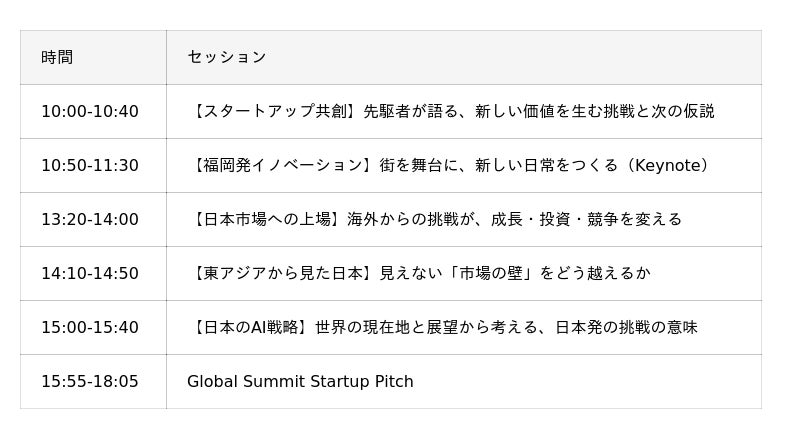Viewport: 800px width, 439px height.
Task: Select the 13:20-14:00 time cell
Action: [x=93, y=220]
